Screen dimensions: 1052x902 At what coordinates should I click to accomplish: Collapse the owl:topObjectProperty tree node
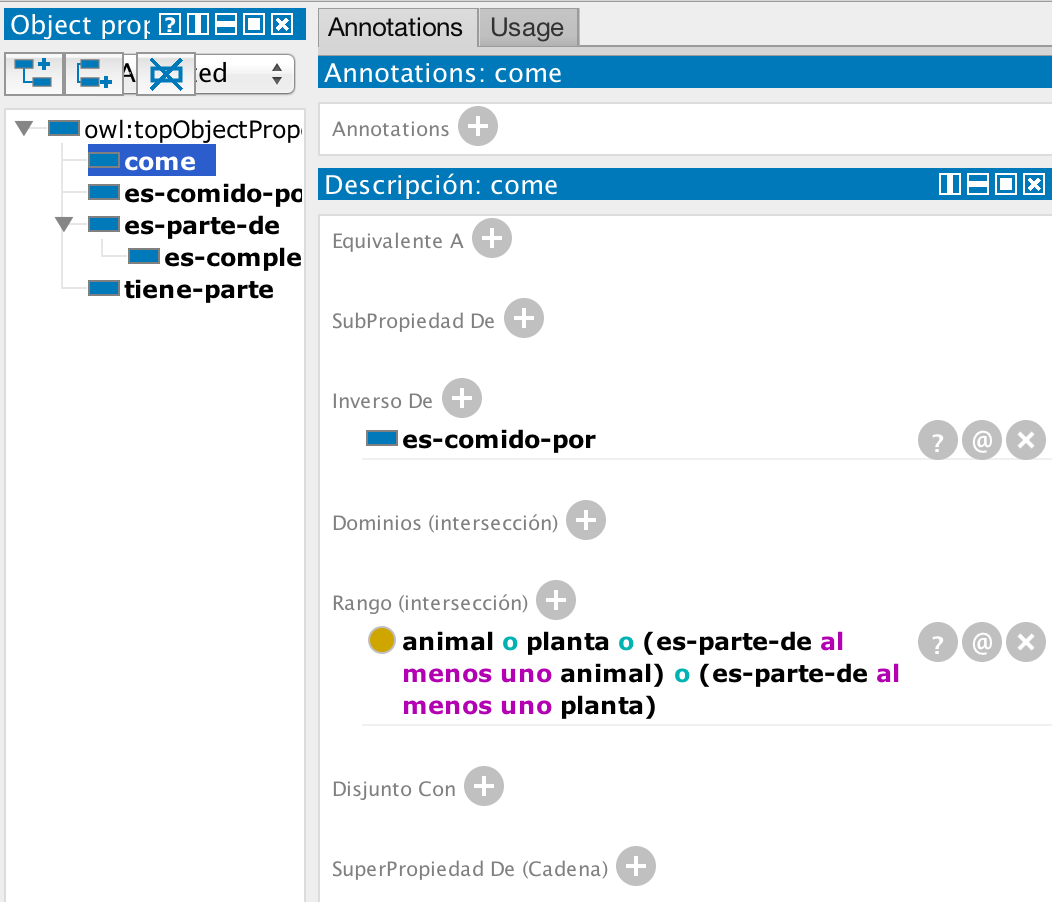tap(24, 128)
